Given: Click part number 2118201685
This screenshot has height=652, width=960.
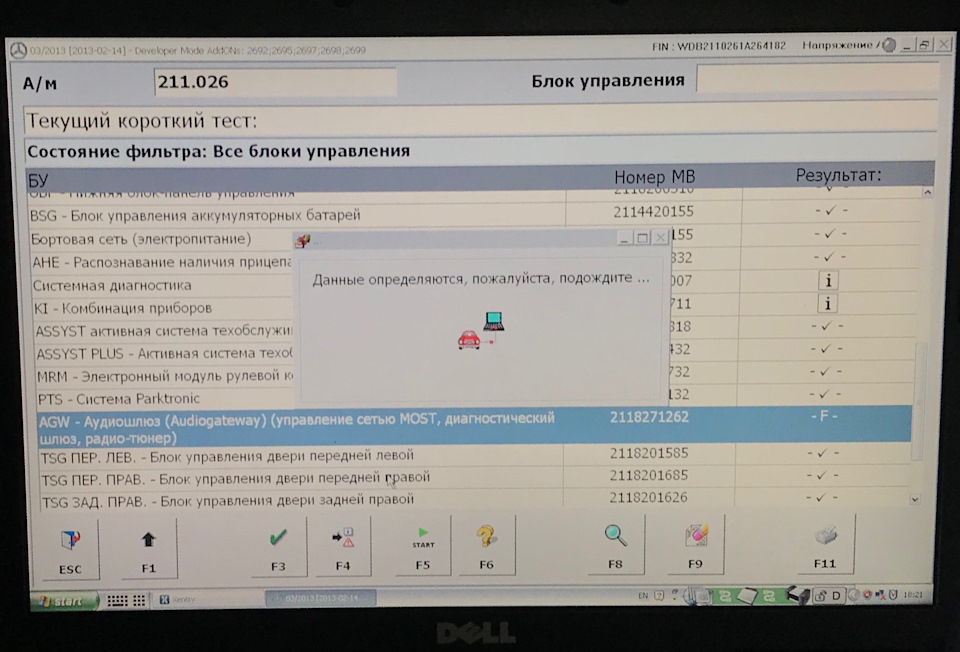Looking at the screenshot, I should pos(648,476).
